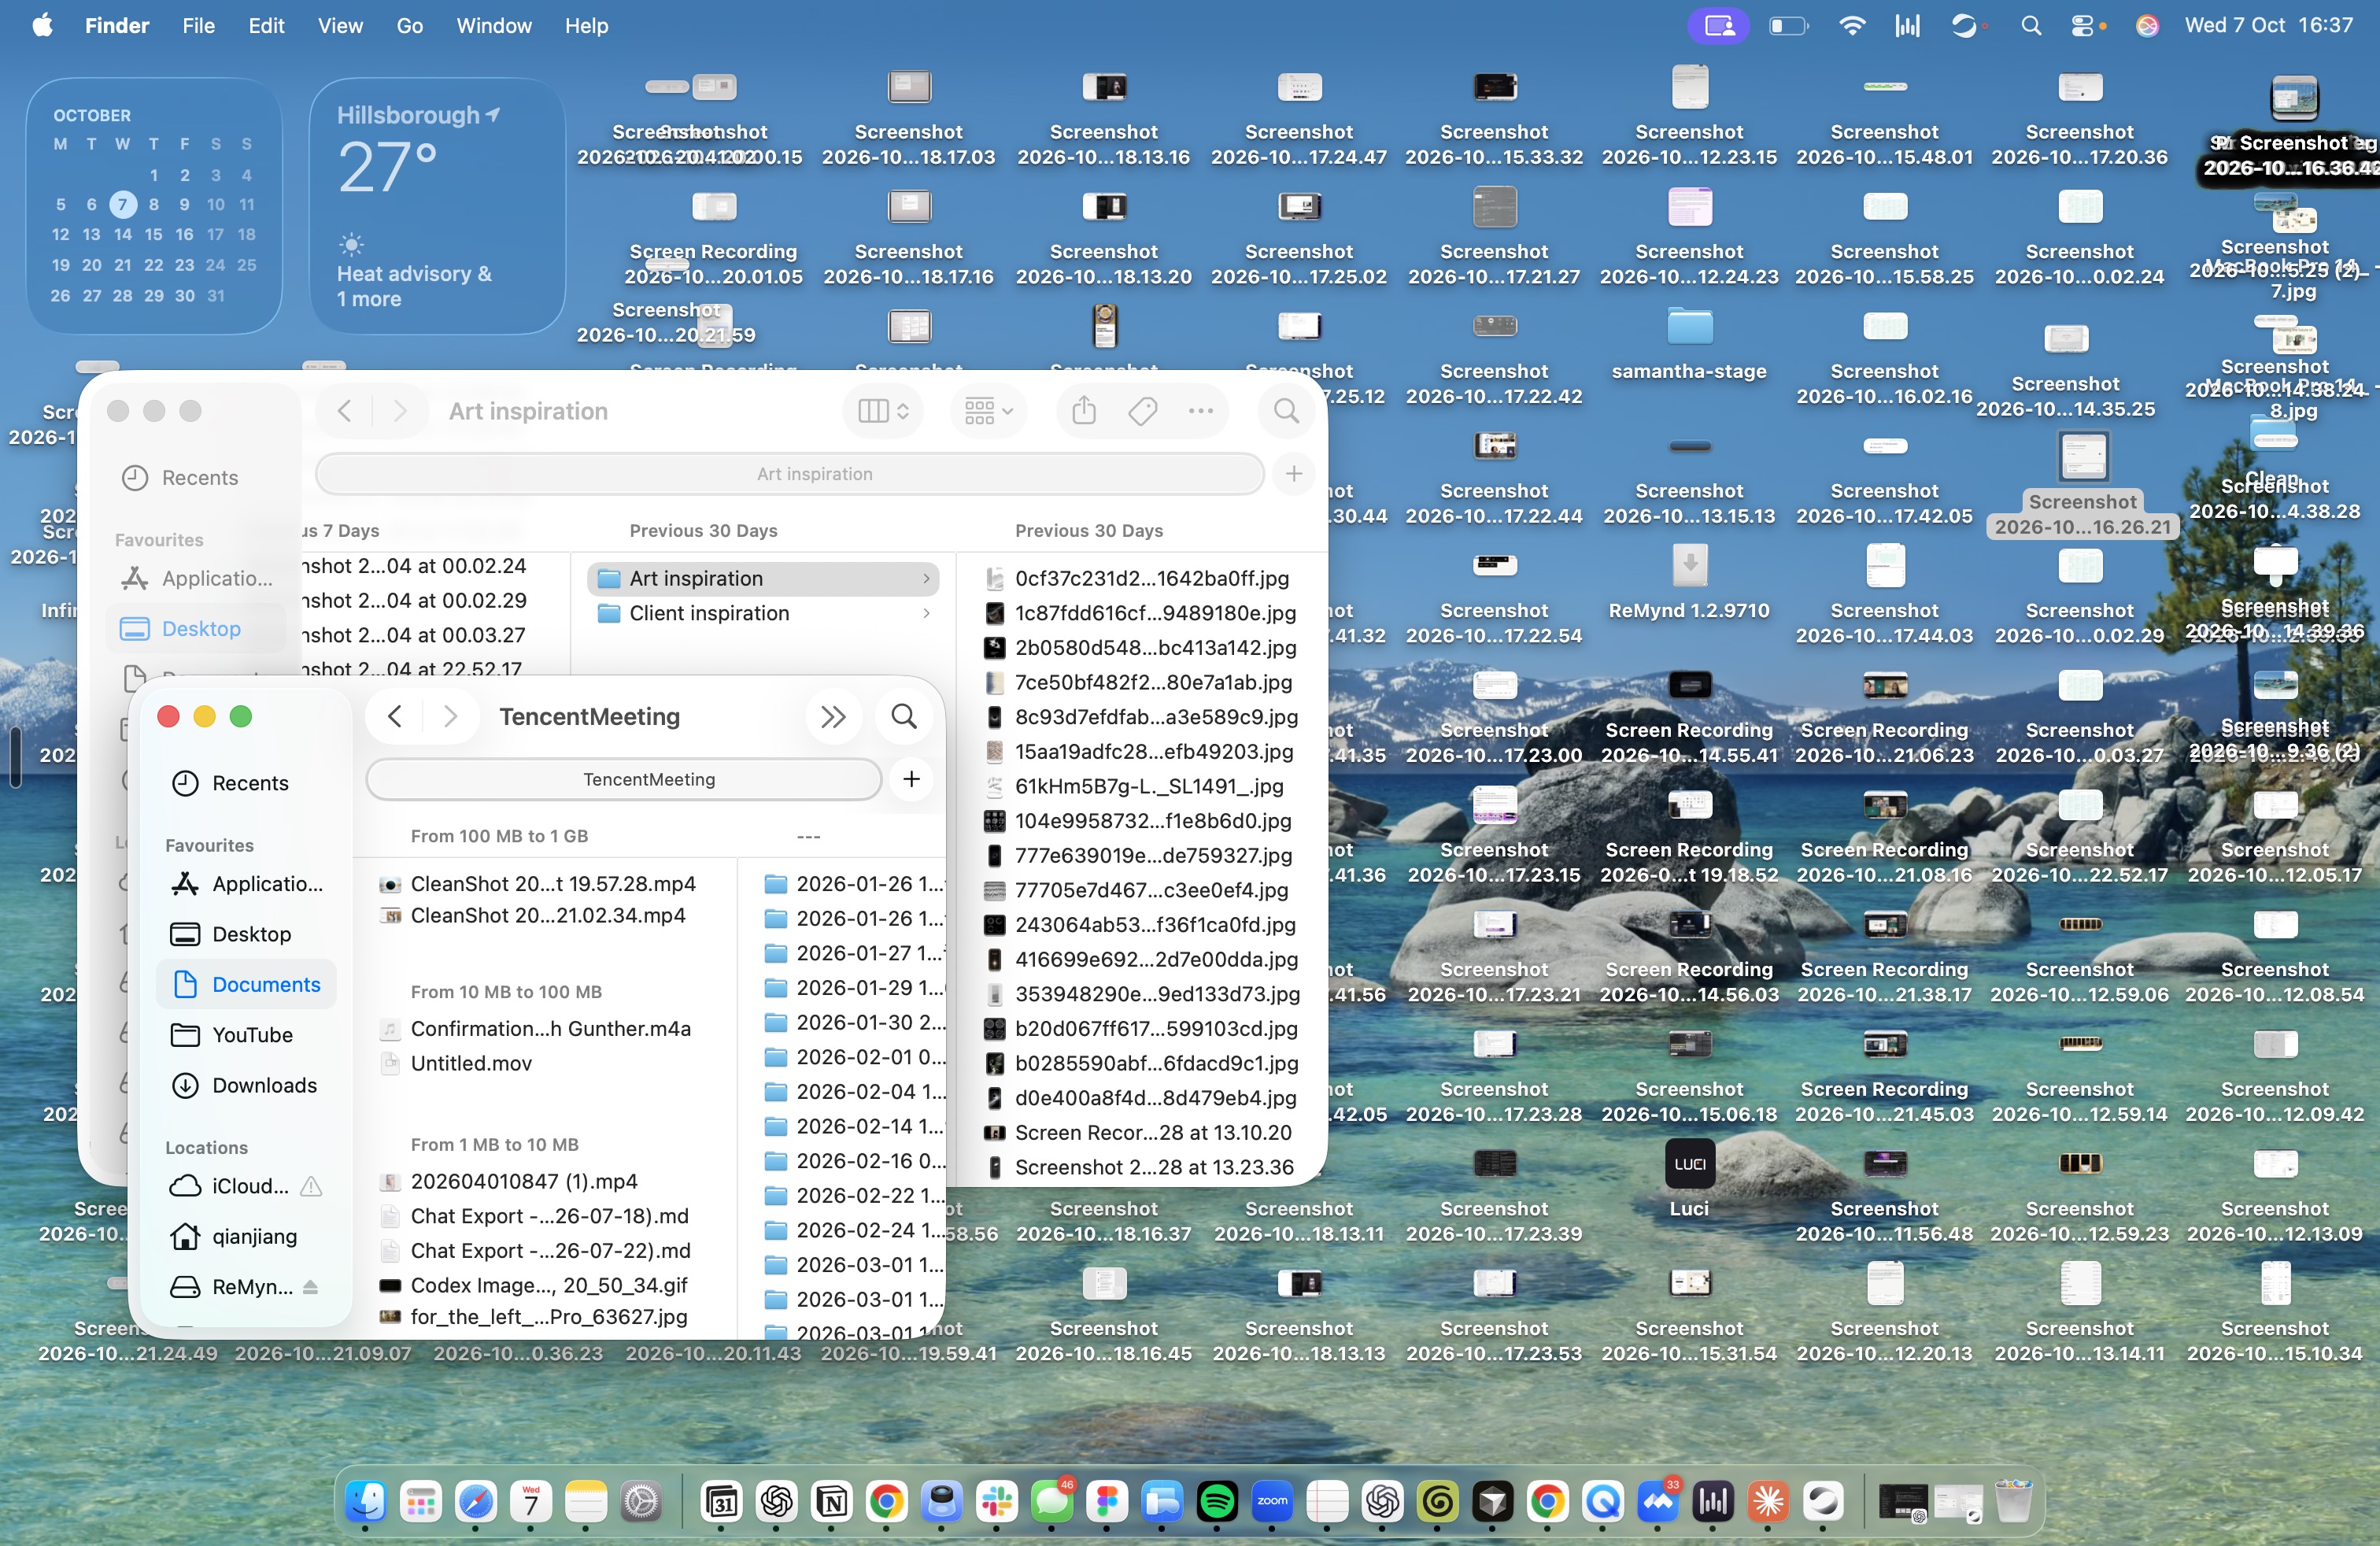Click Share icon in Art inspiration toolbar
2380x1546 pixels.
1084,411
